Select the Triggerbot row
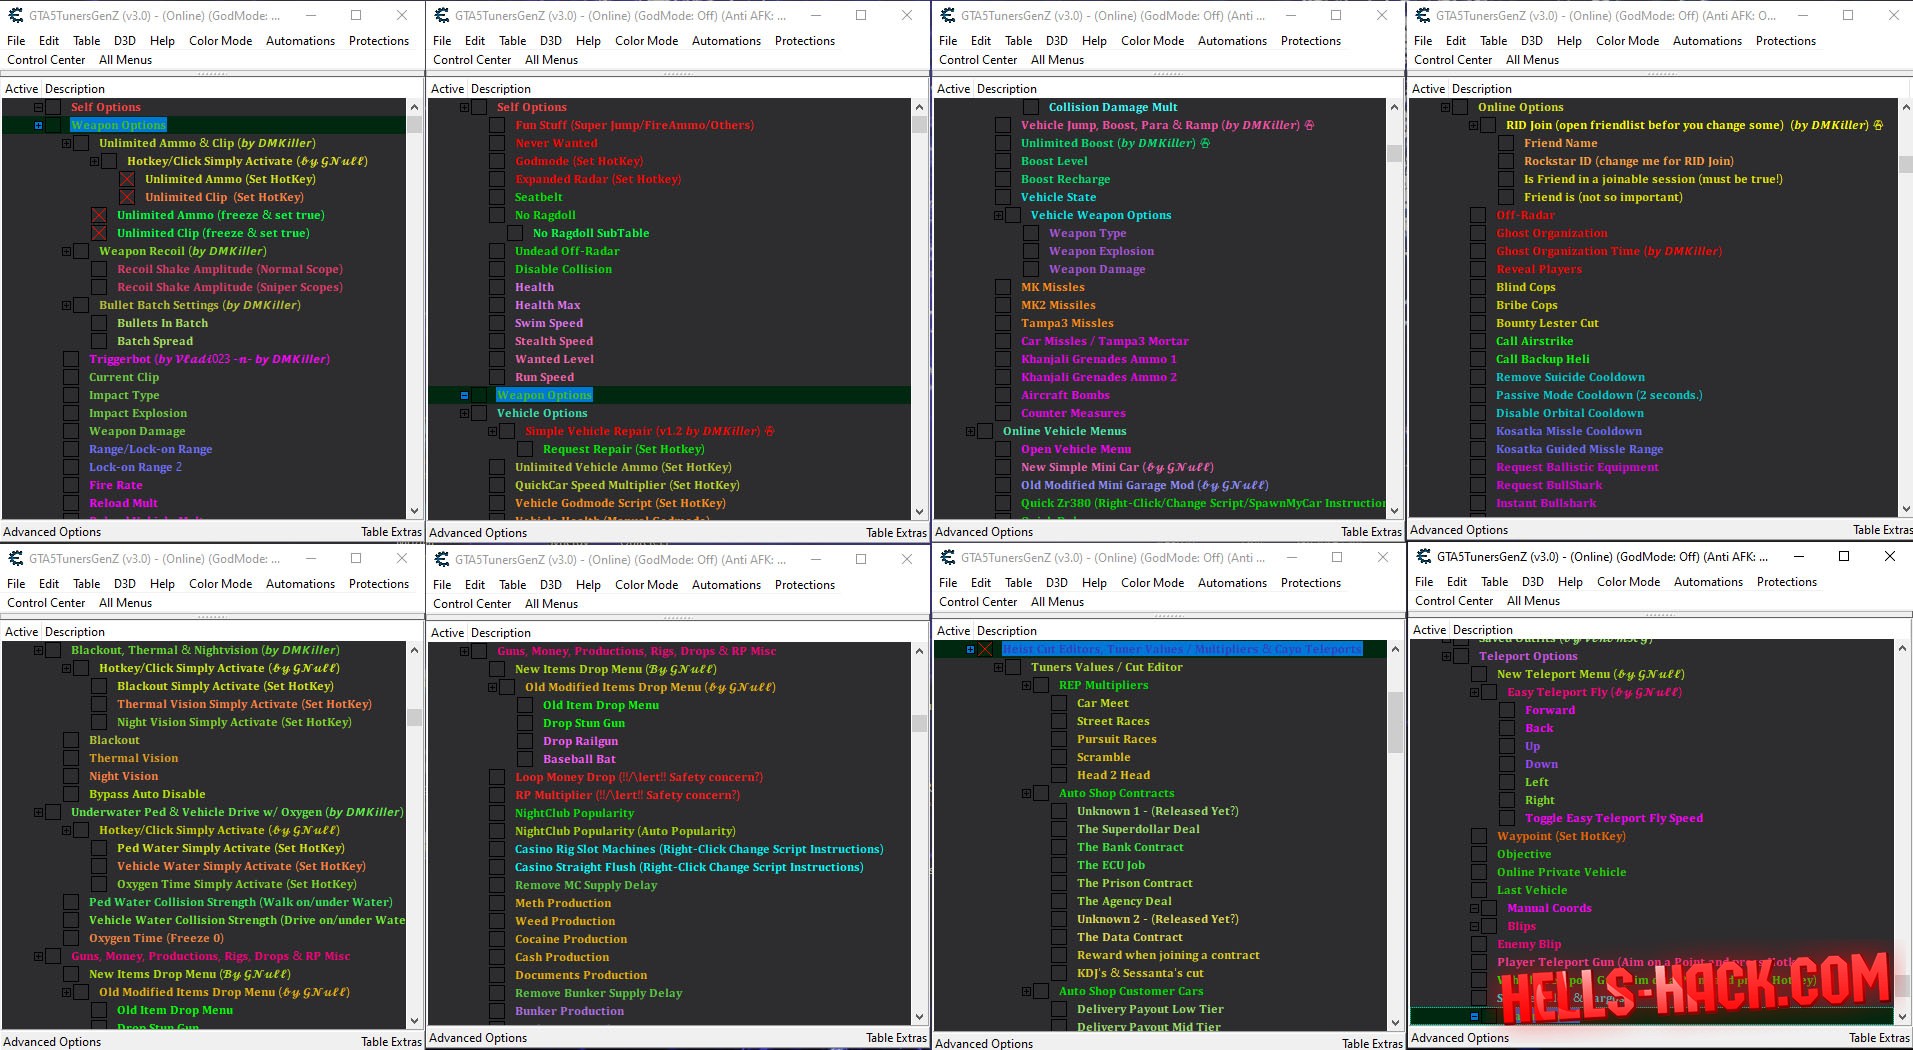Image resolution: width=1913 pixels, height=1050 pixels. tap(209, 359)
